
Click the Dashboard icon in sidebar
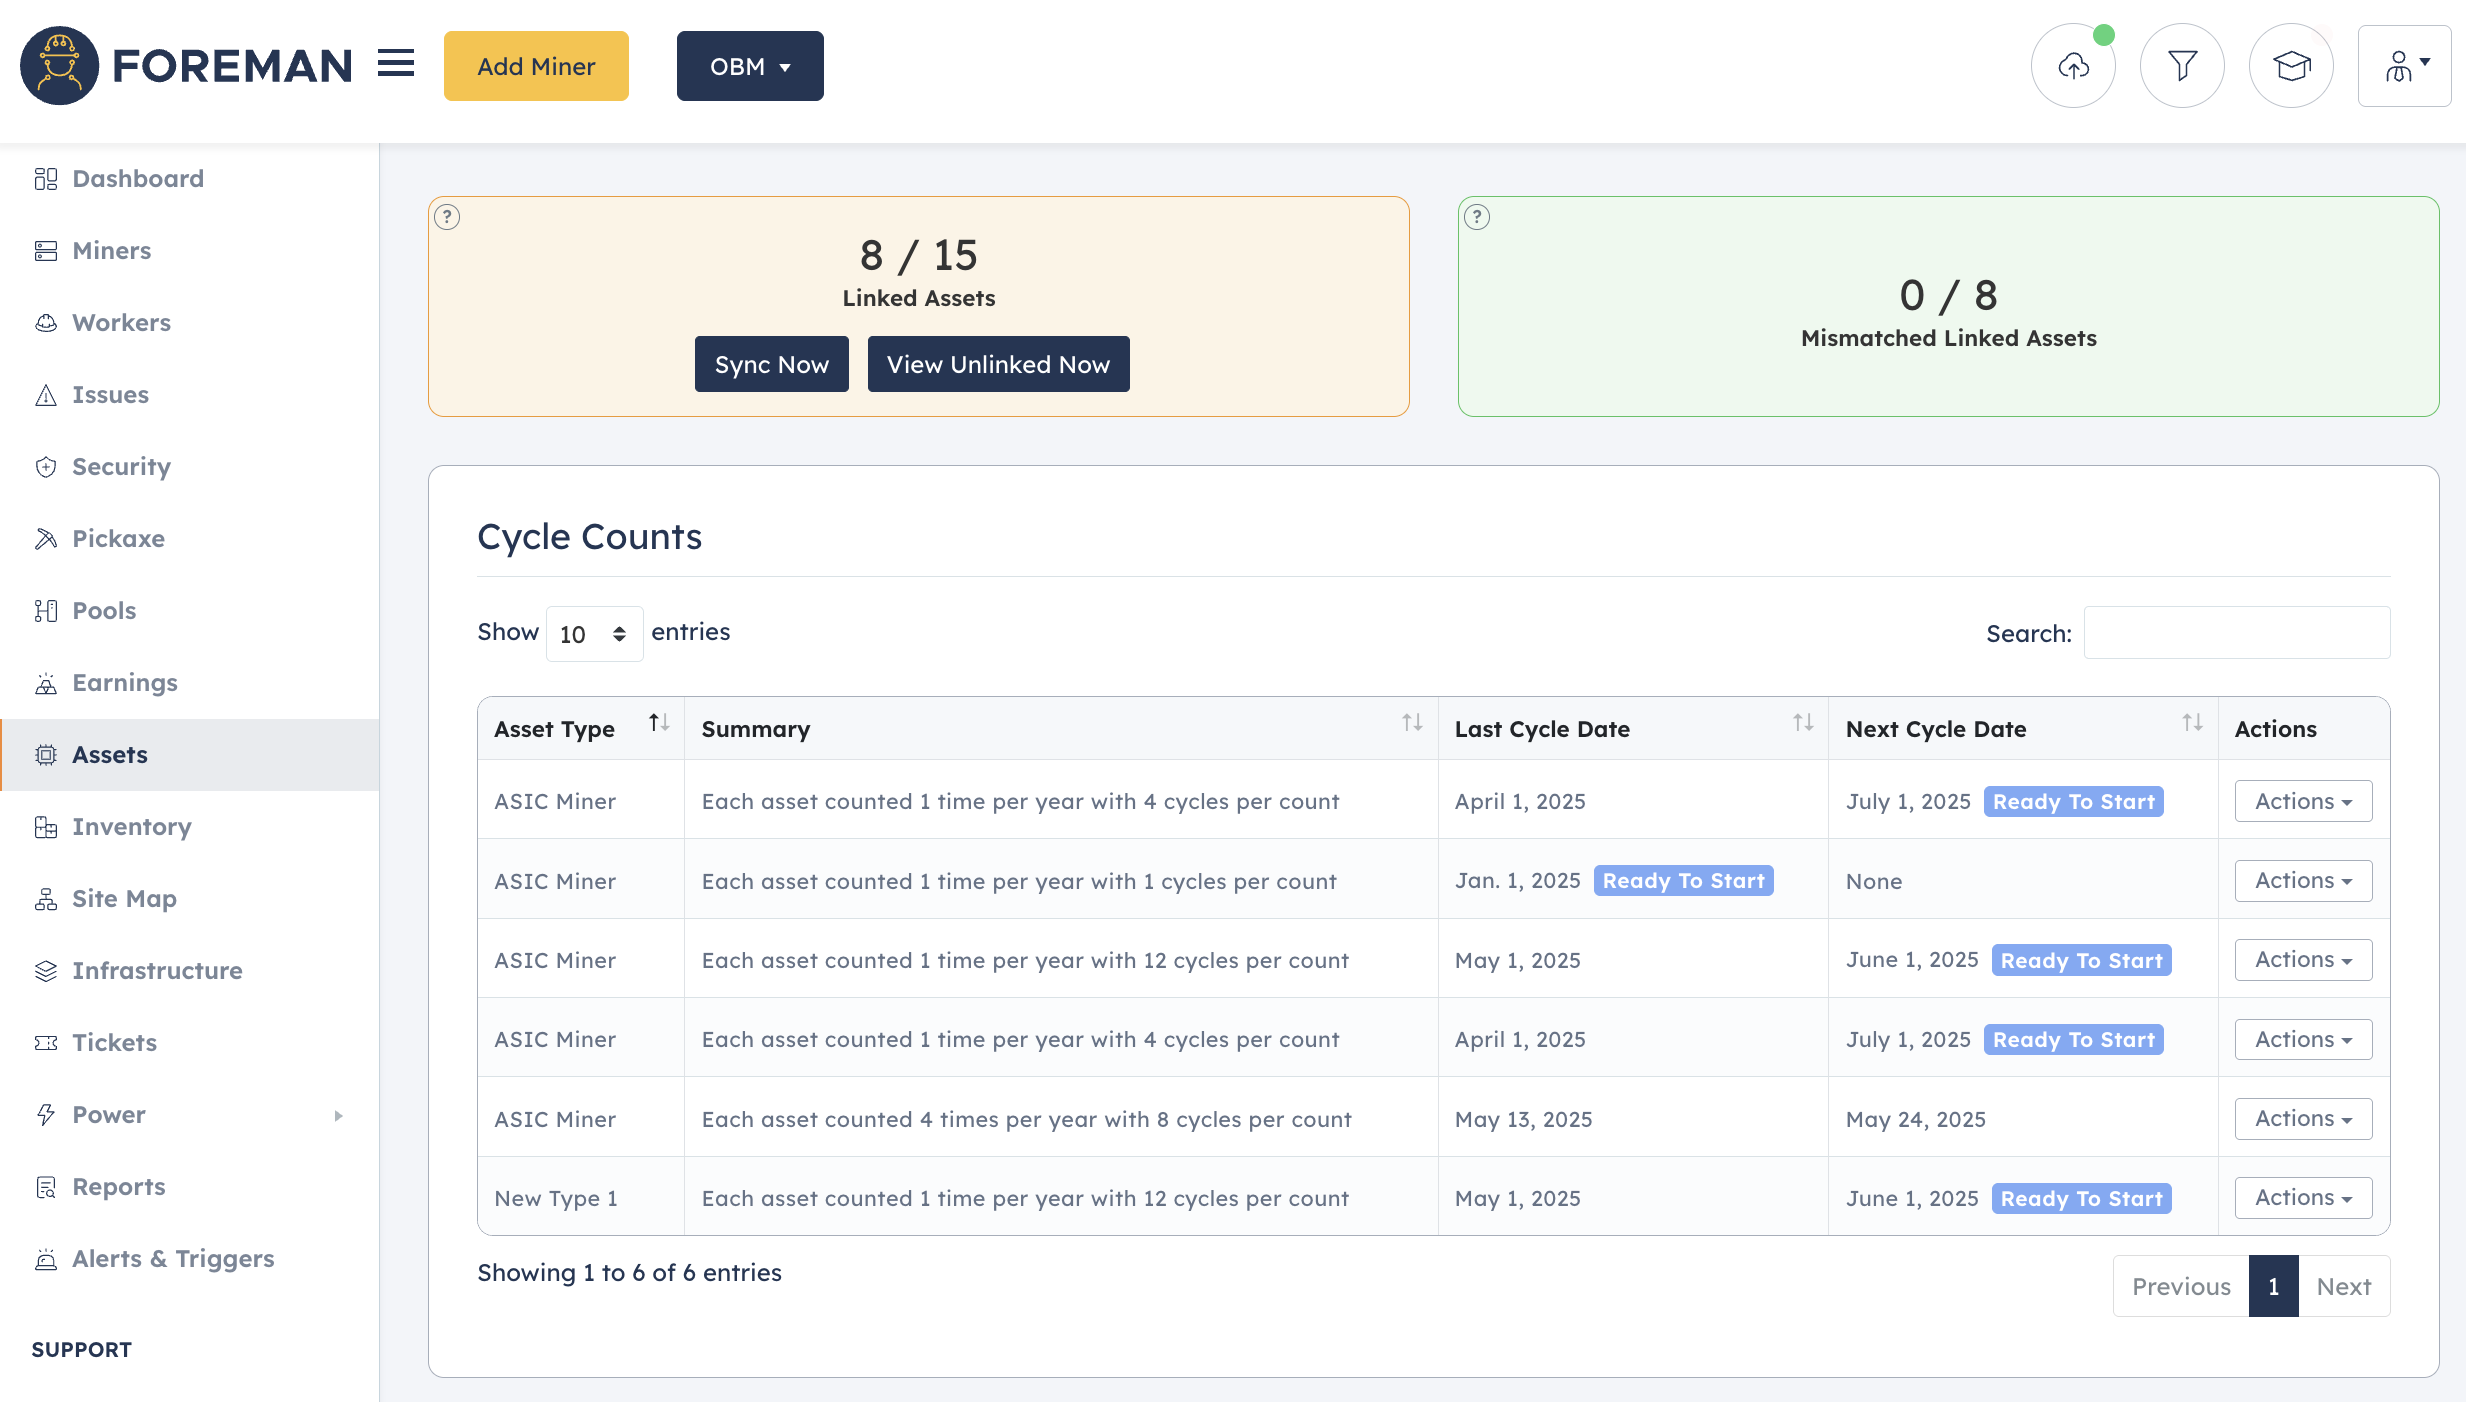point(46,179)
